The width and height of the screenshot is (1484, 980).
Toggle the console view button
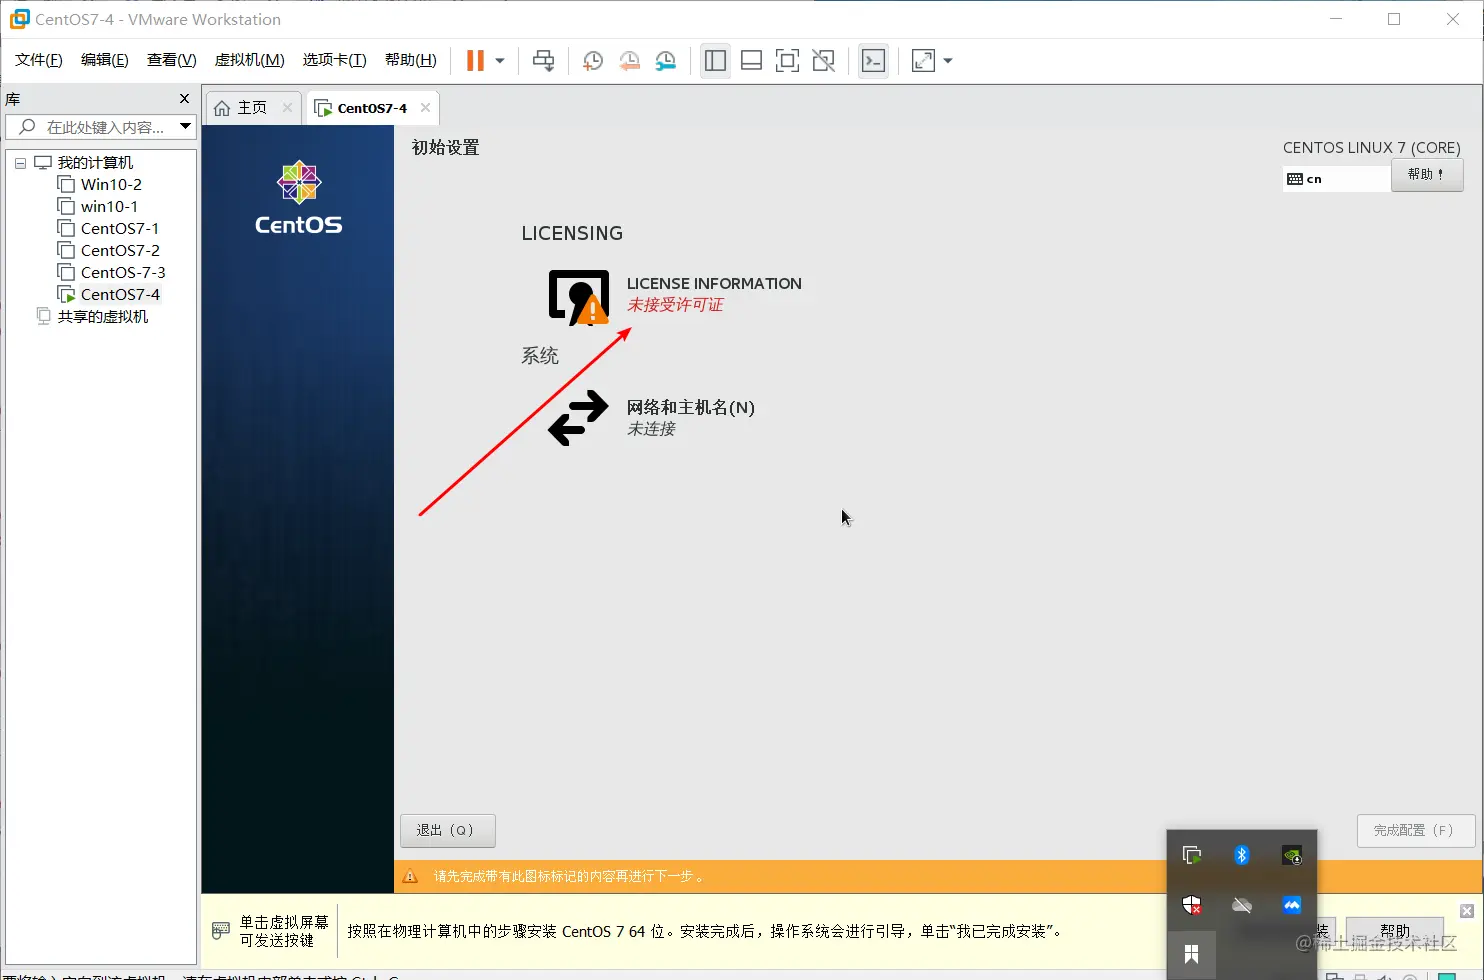click(x=873, y=61)
